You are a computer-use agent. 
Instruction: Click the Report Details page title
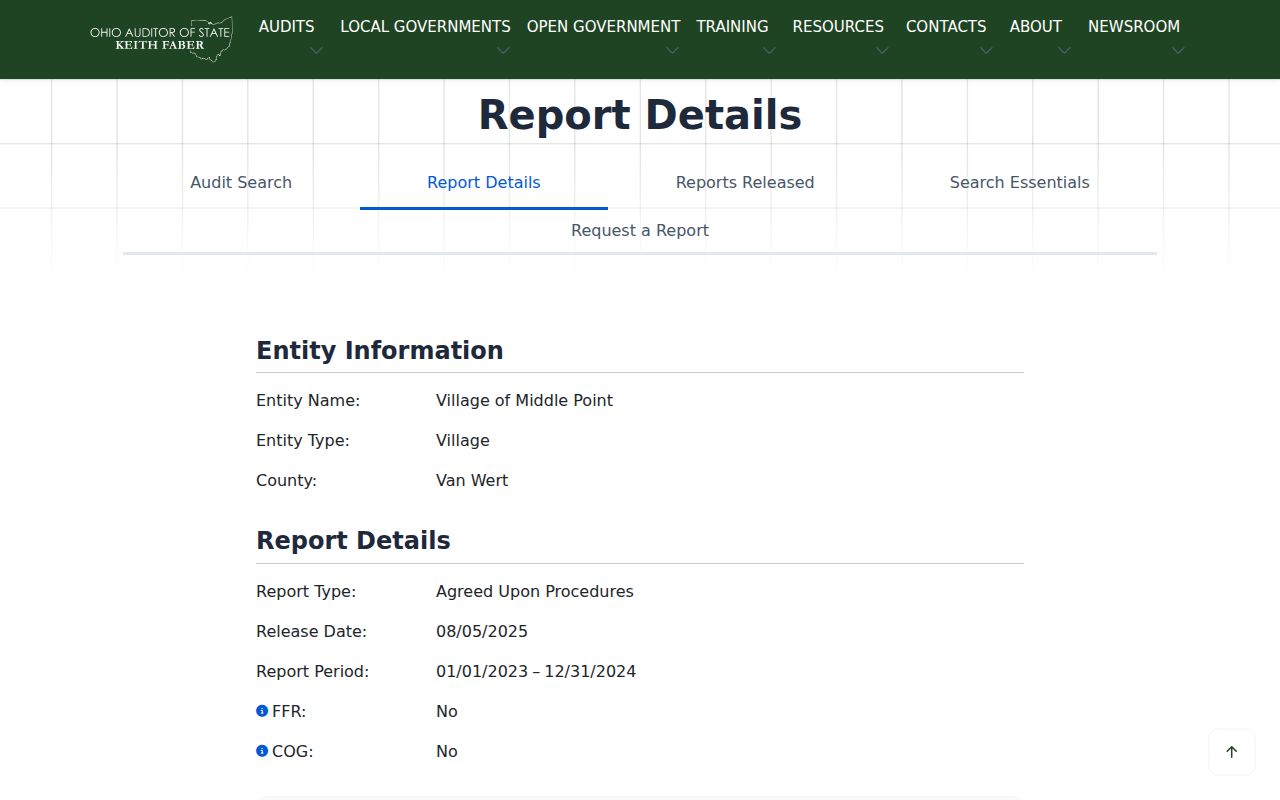tap(640, 115)
